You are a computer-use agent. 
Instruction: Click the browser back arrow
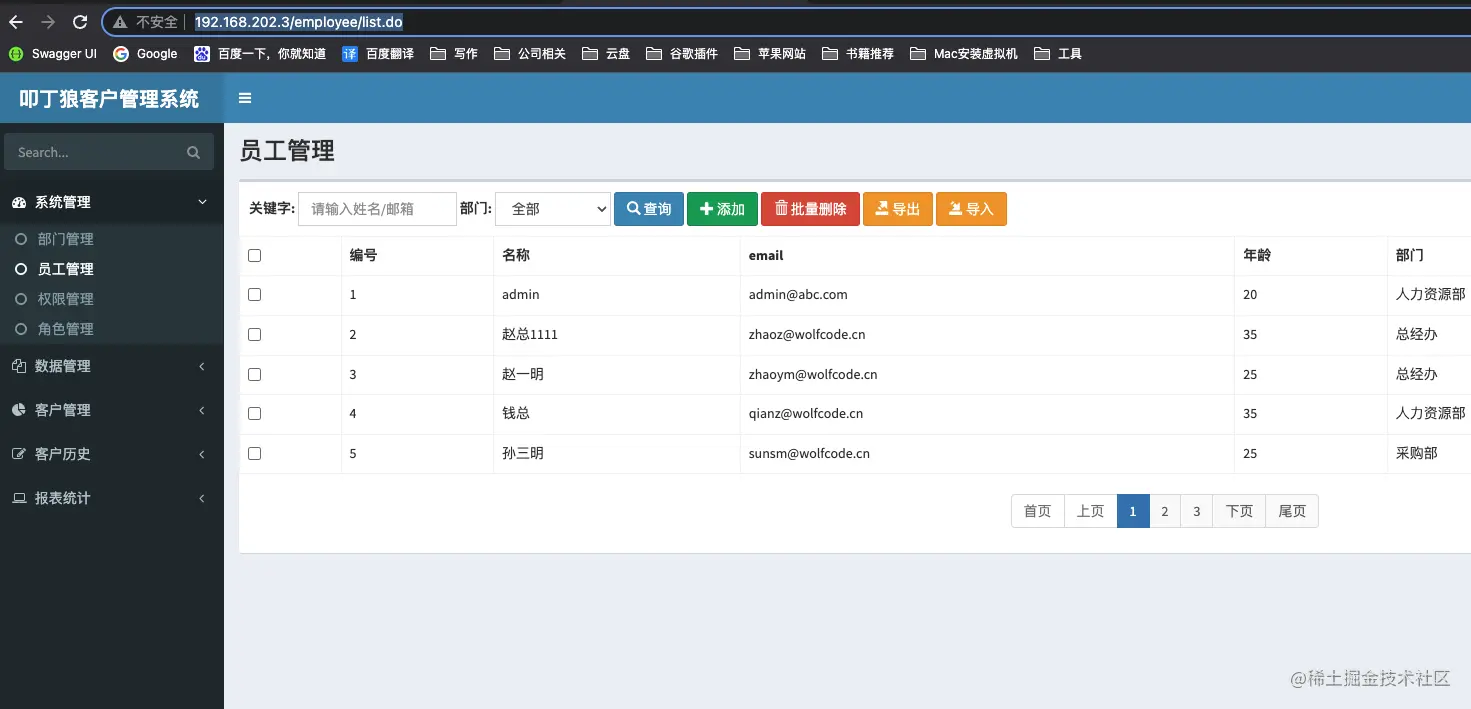pyautogui.click(x=16, y=22)
